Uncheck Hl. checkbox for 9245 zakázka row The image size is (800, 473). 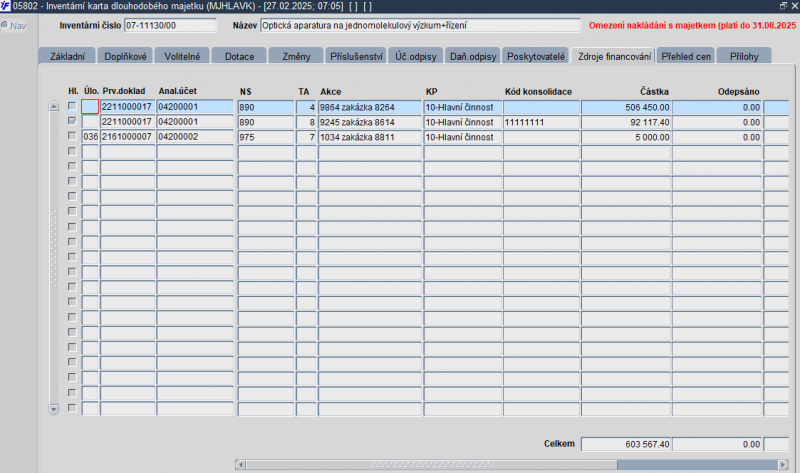tap(72, 121)
